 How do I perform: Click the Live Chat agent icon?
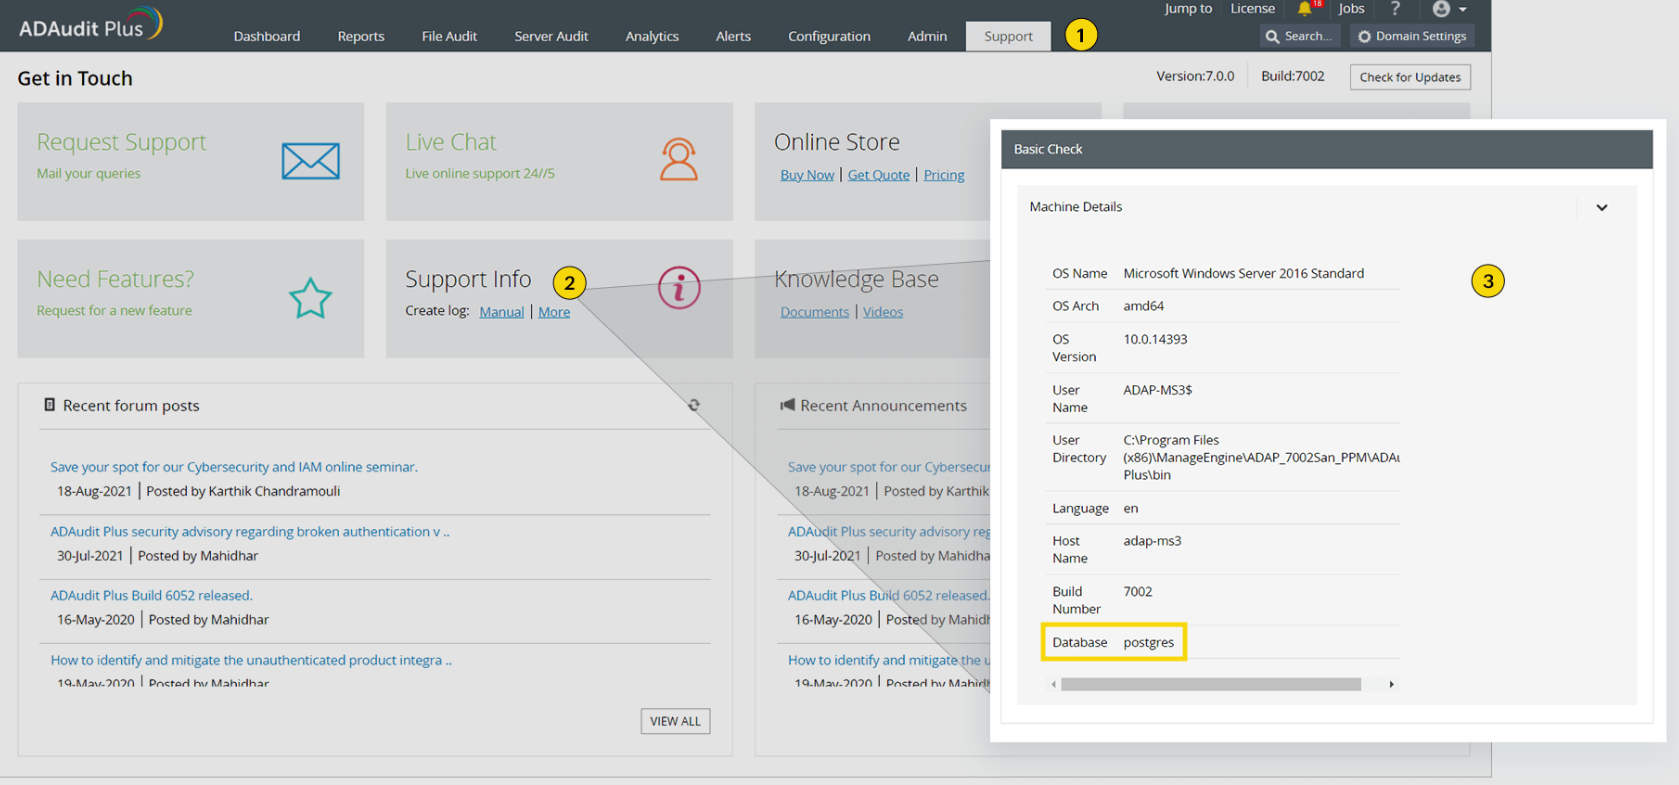679,159
